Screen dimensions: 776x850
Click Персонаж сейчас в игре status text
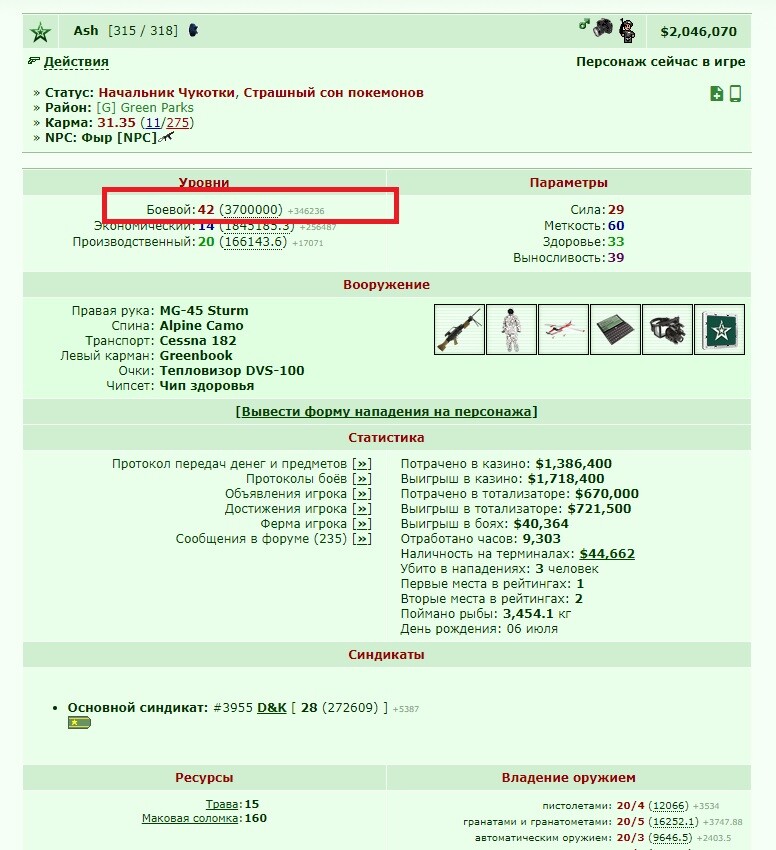(x=660, y=62)
